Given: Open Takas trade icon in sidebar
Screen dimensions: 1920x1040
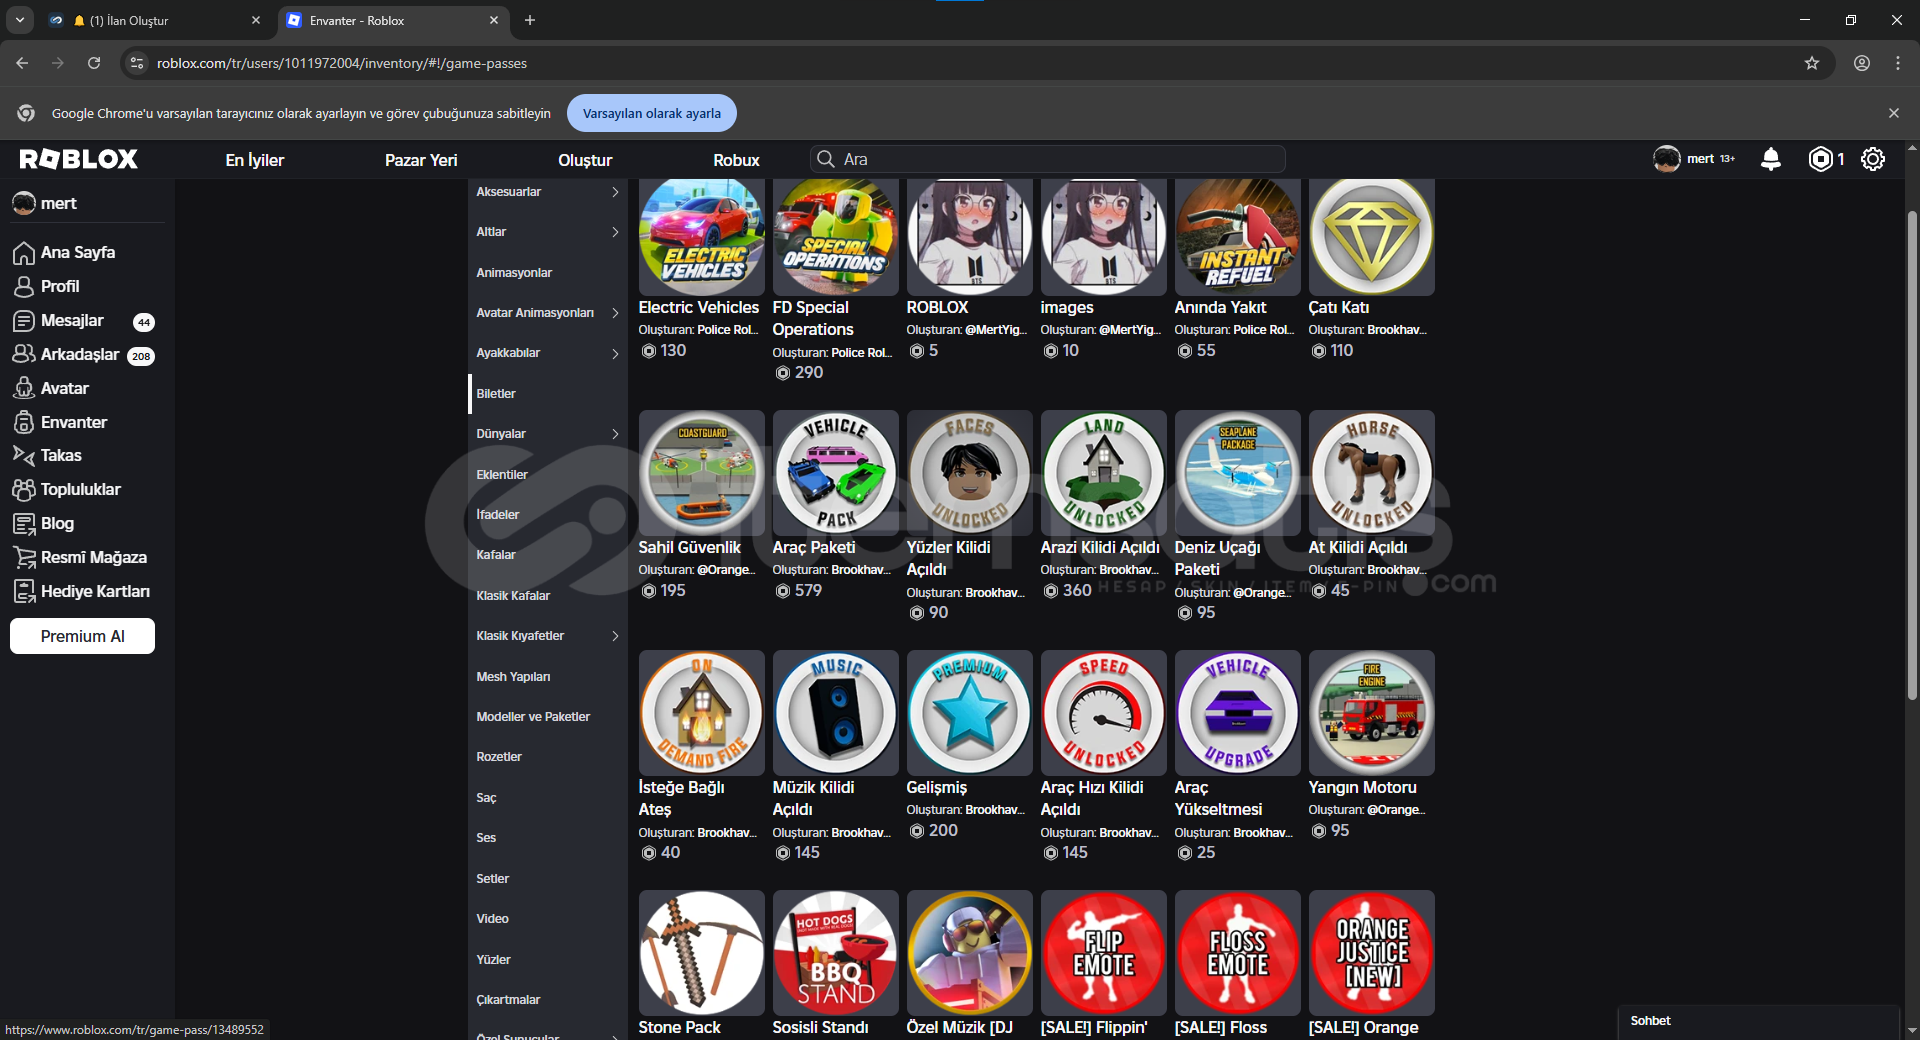Looking at the screenshot, I should click(24, 455).
